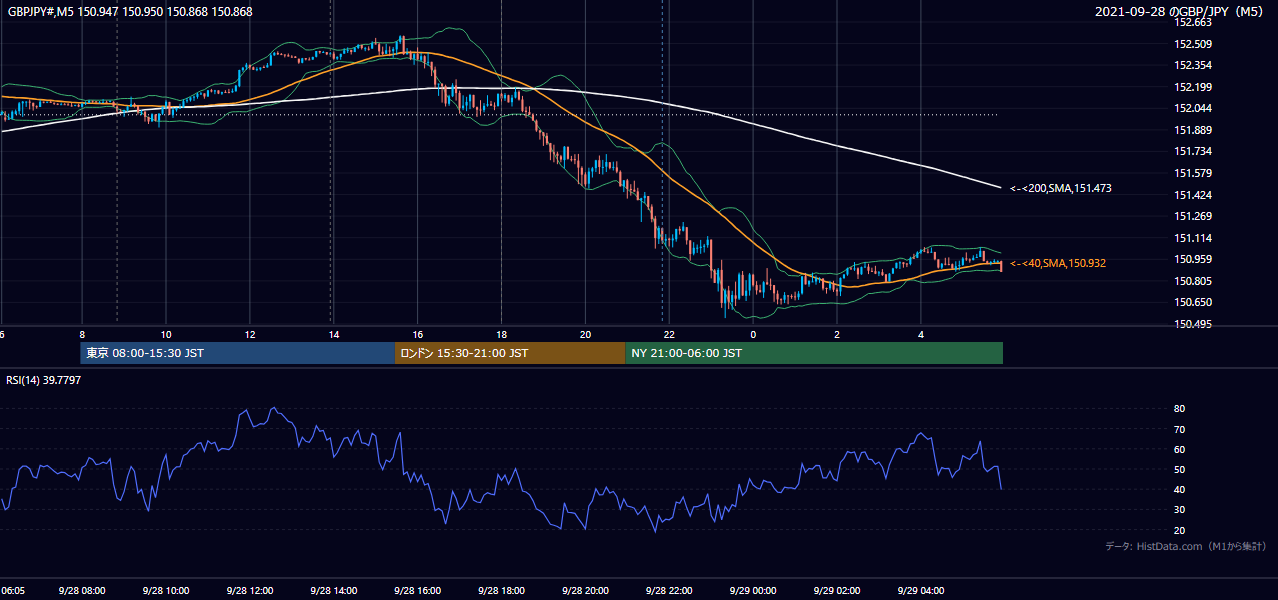Click price axis value 151.114
1278x600 pixels.
tap(1194, 238)
